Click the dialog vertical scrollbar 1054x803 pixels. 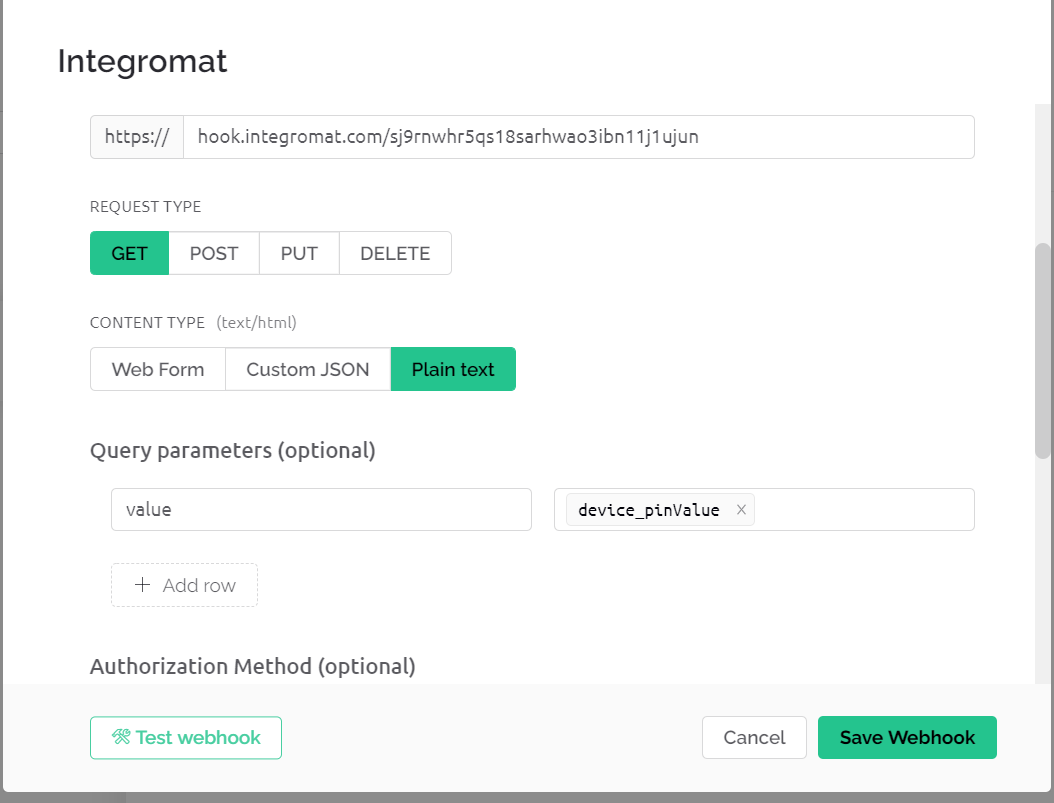click(x=1043, y=351)
